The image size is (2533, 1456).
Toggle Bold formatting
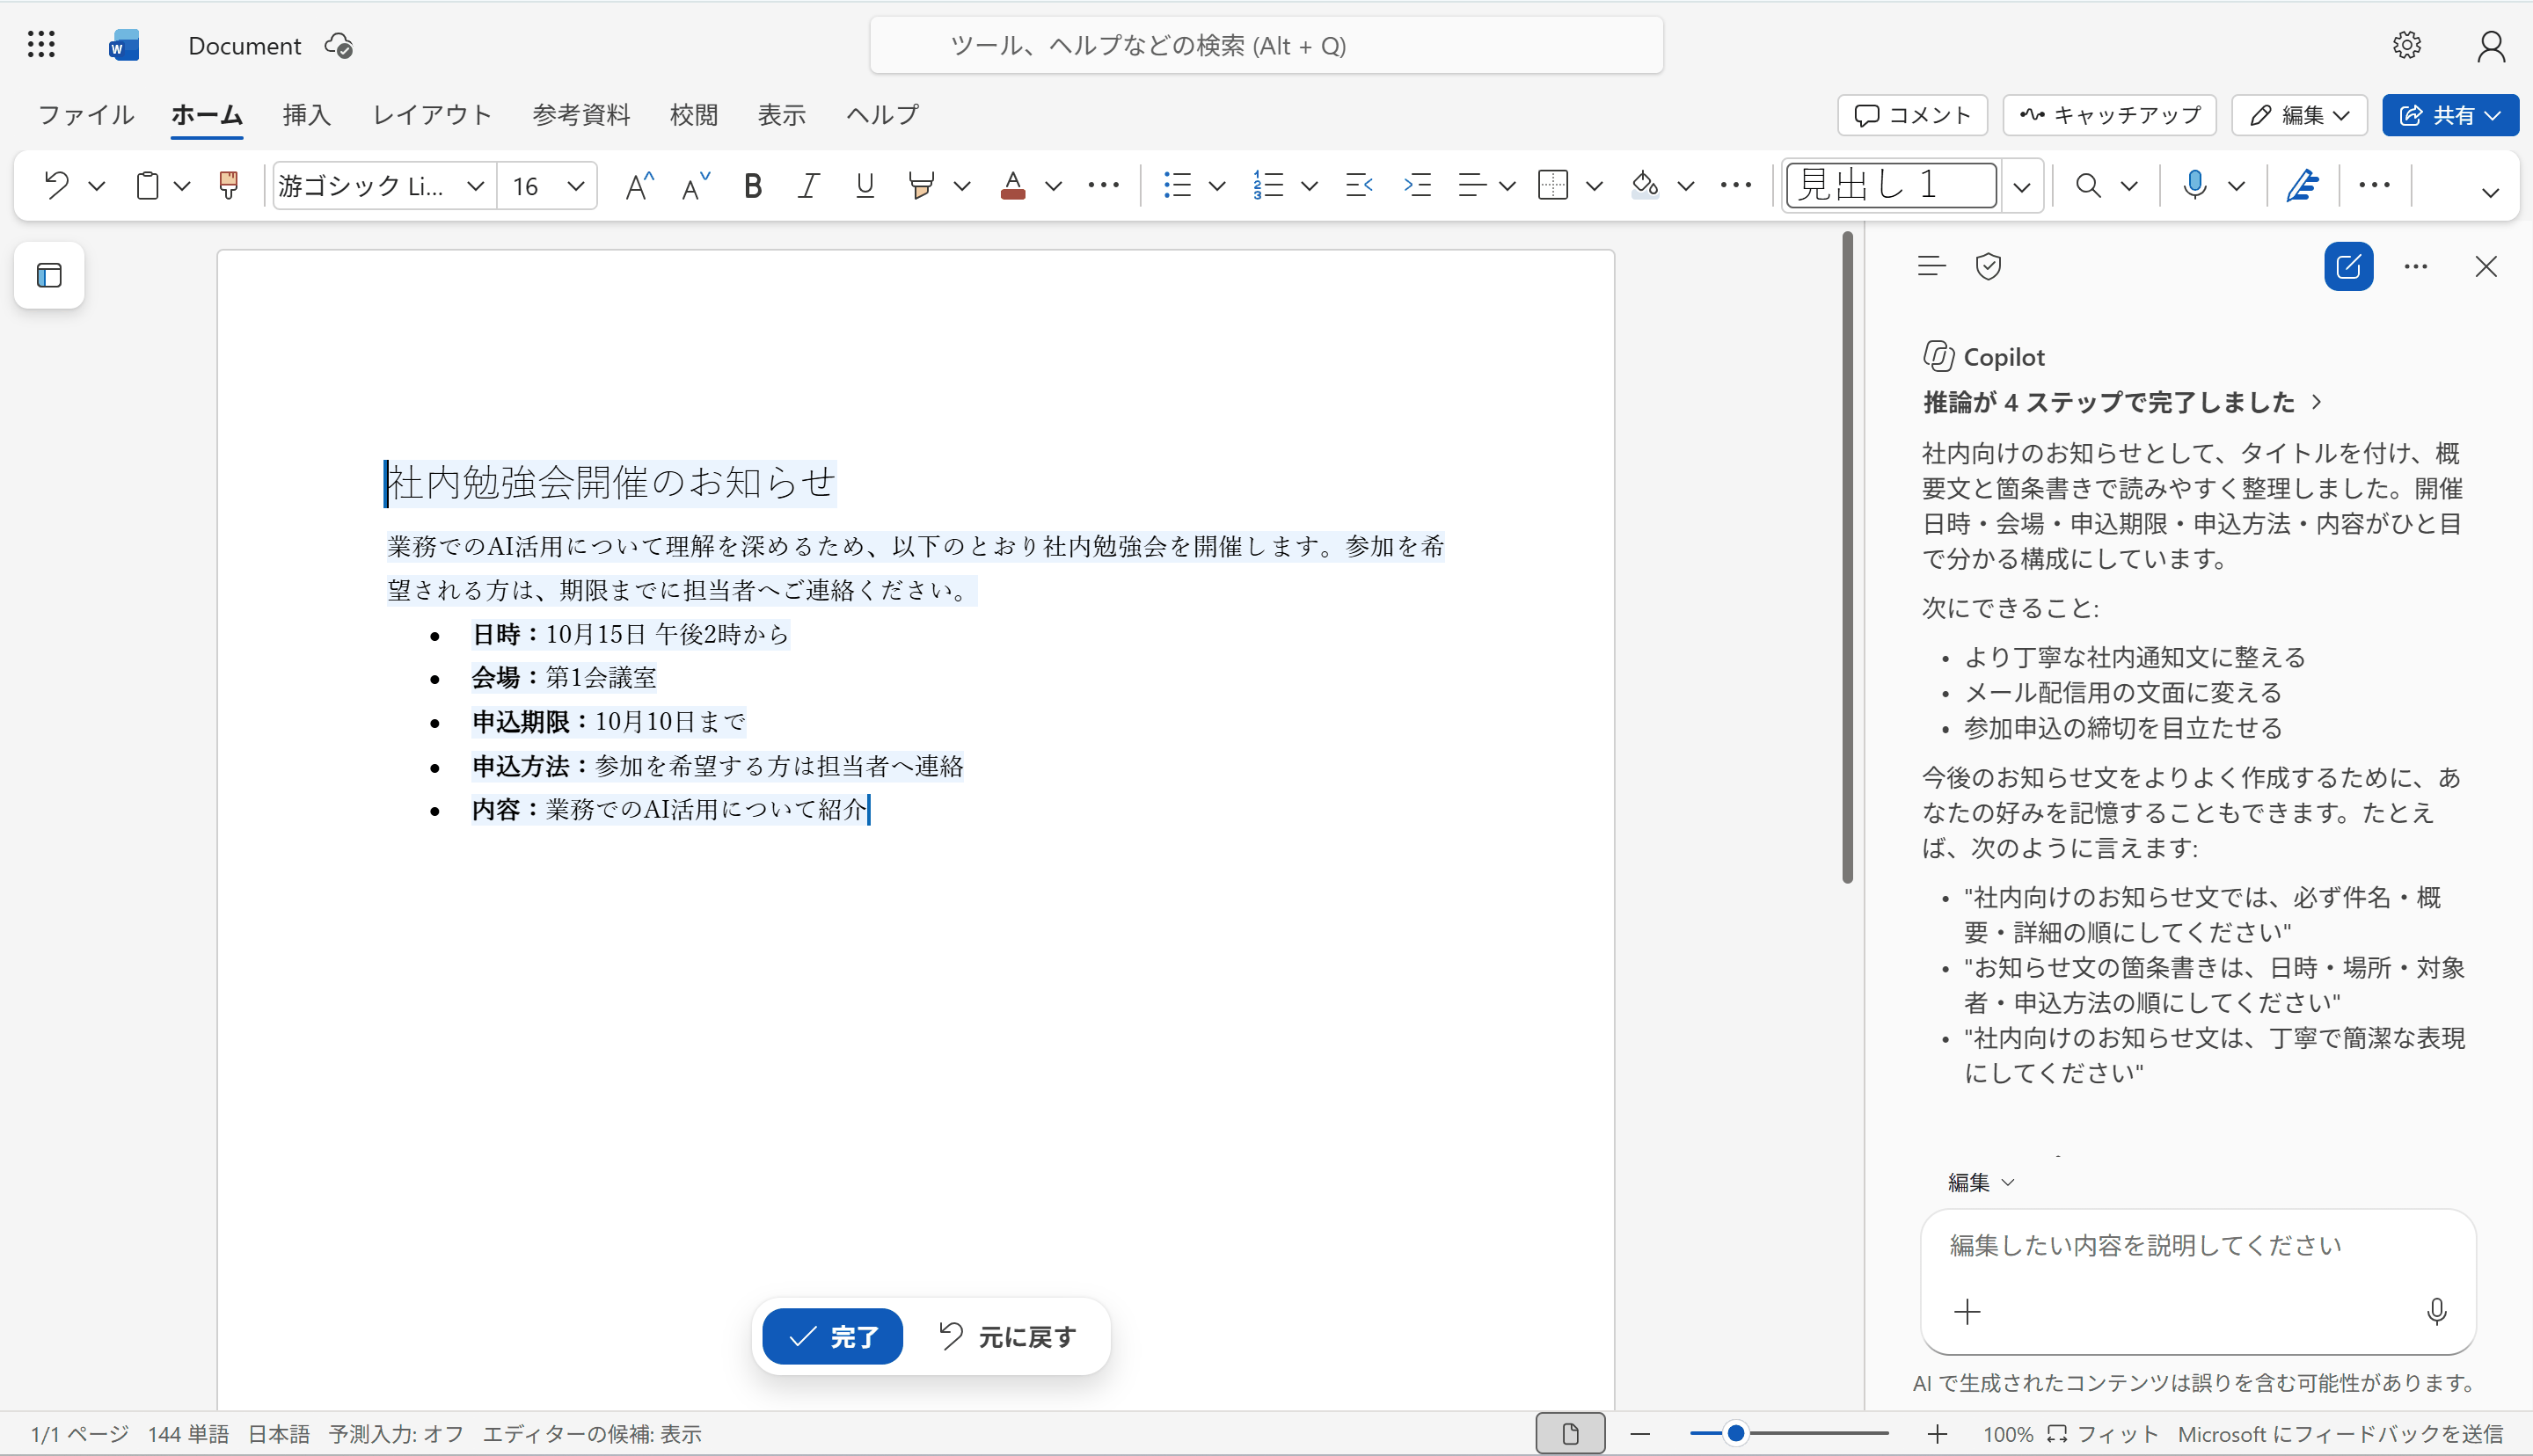(753, 185)
